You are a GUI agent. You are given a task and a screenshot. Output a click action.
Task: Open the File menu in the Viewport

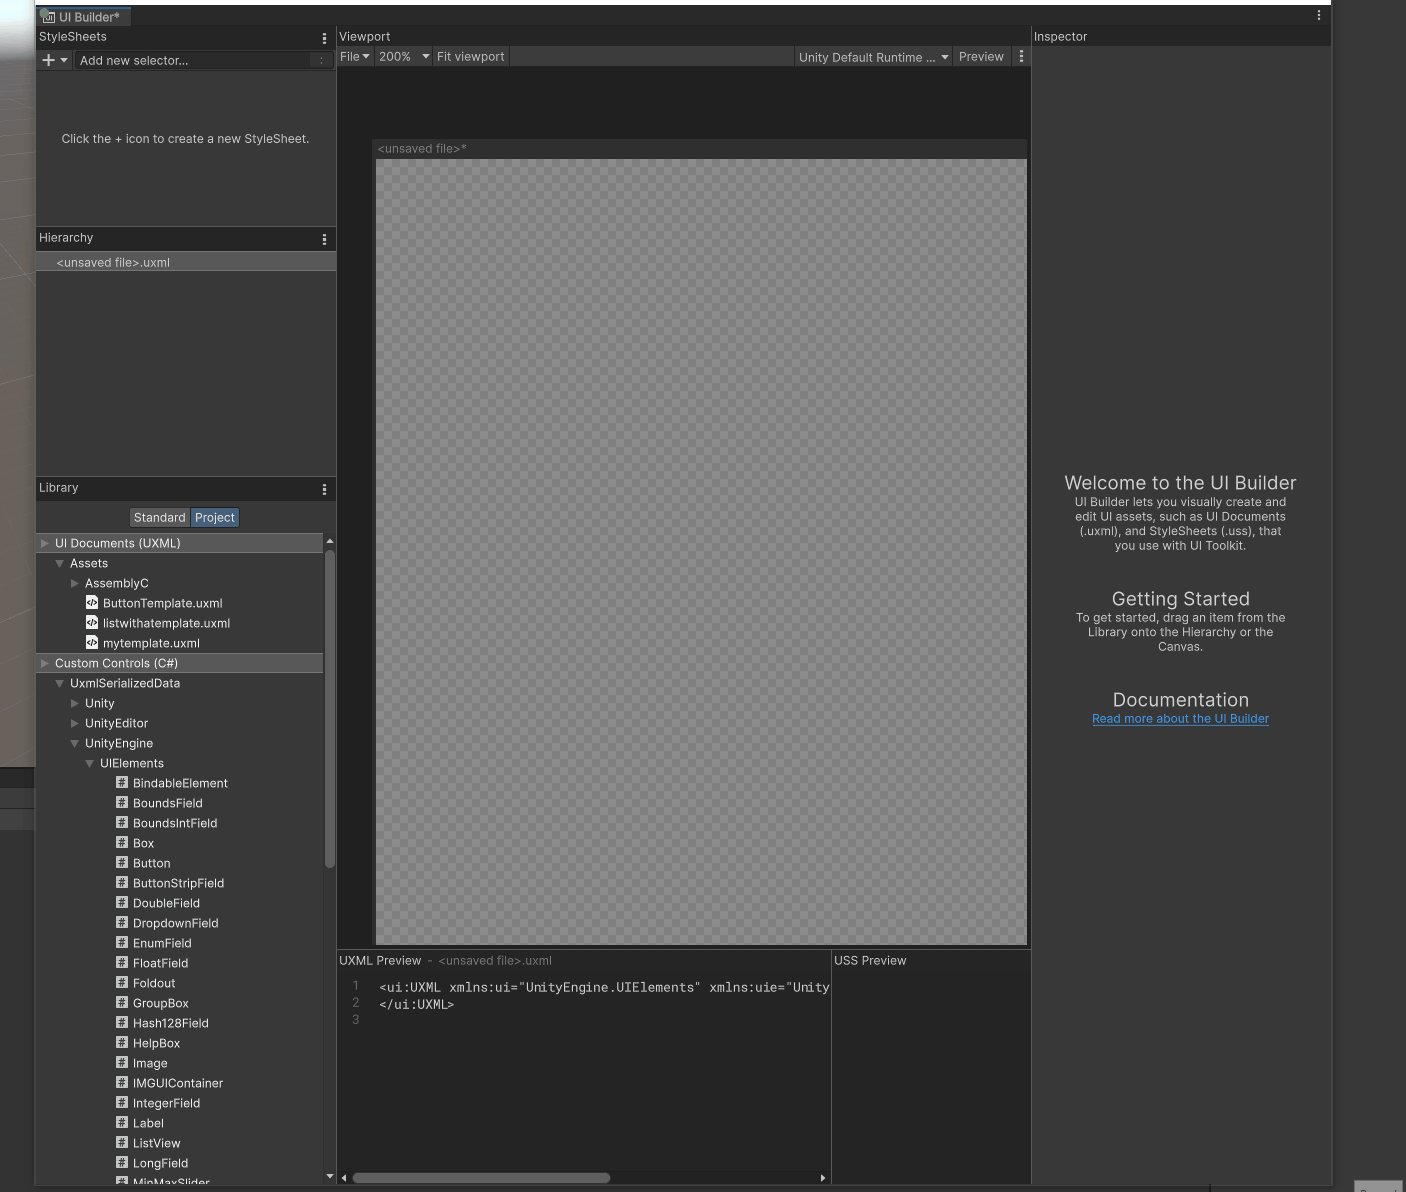pos(354,56)
